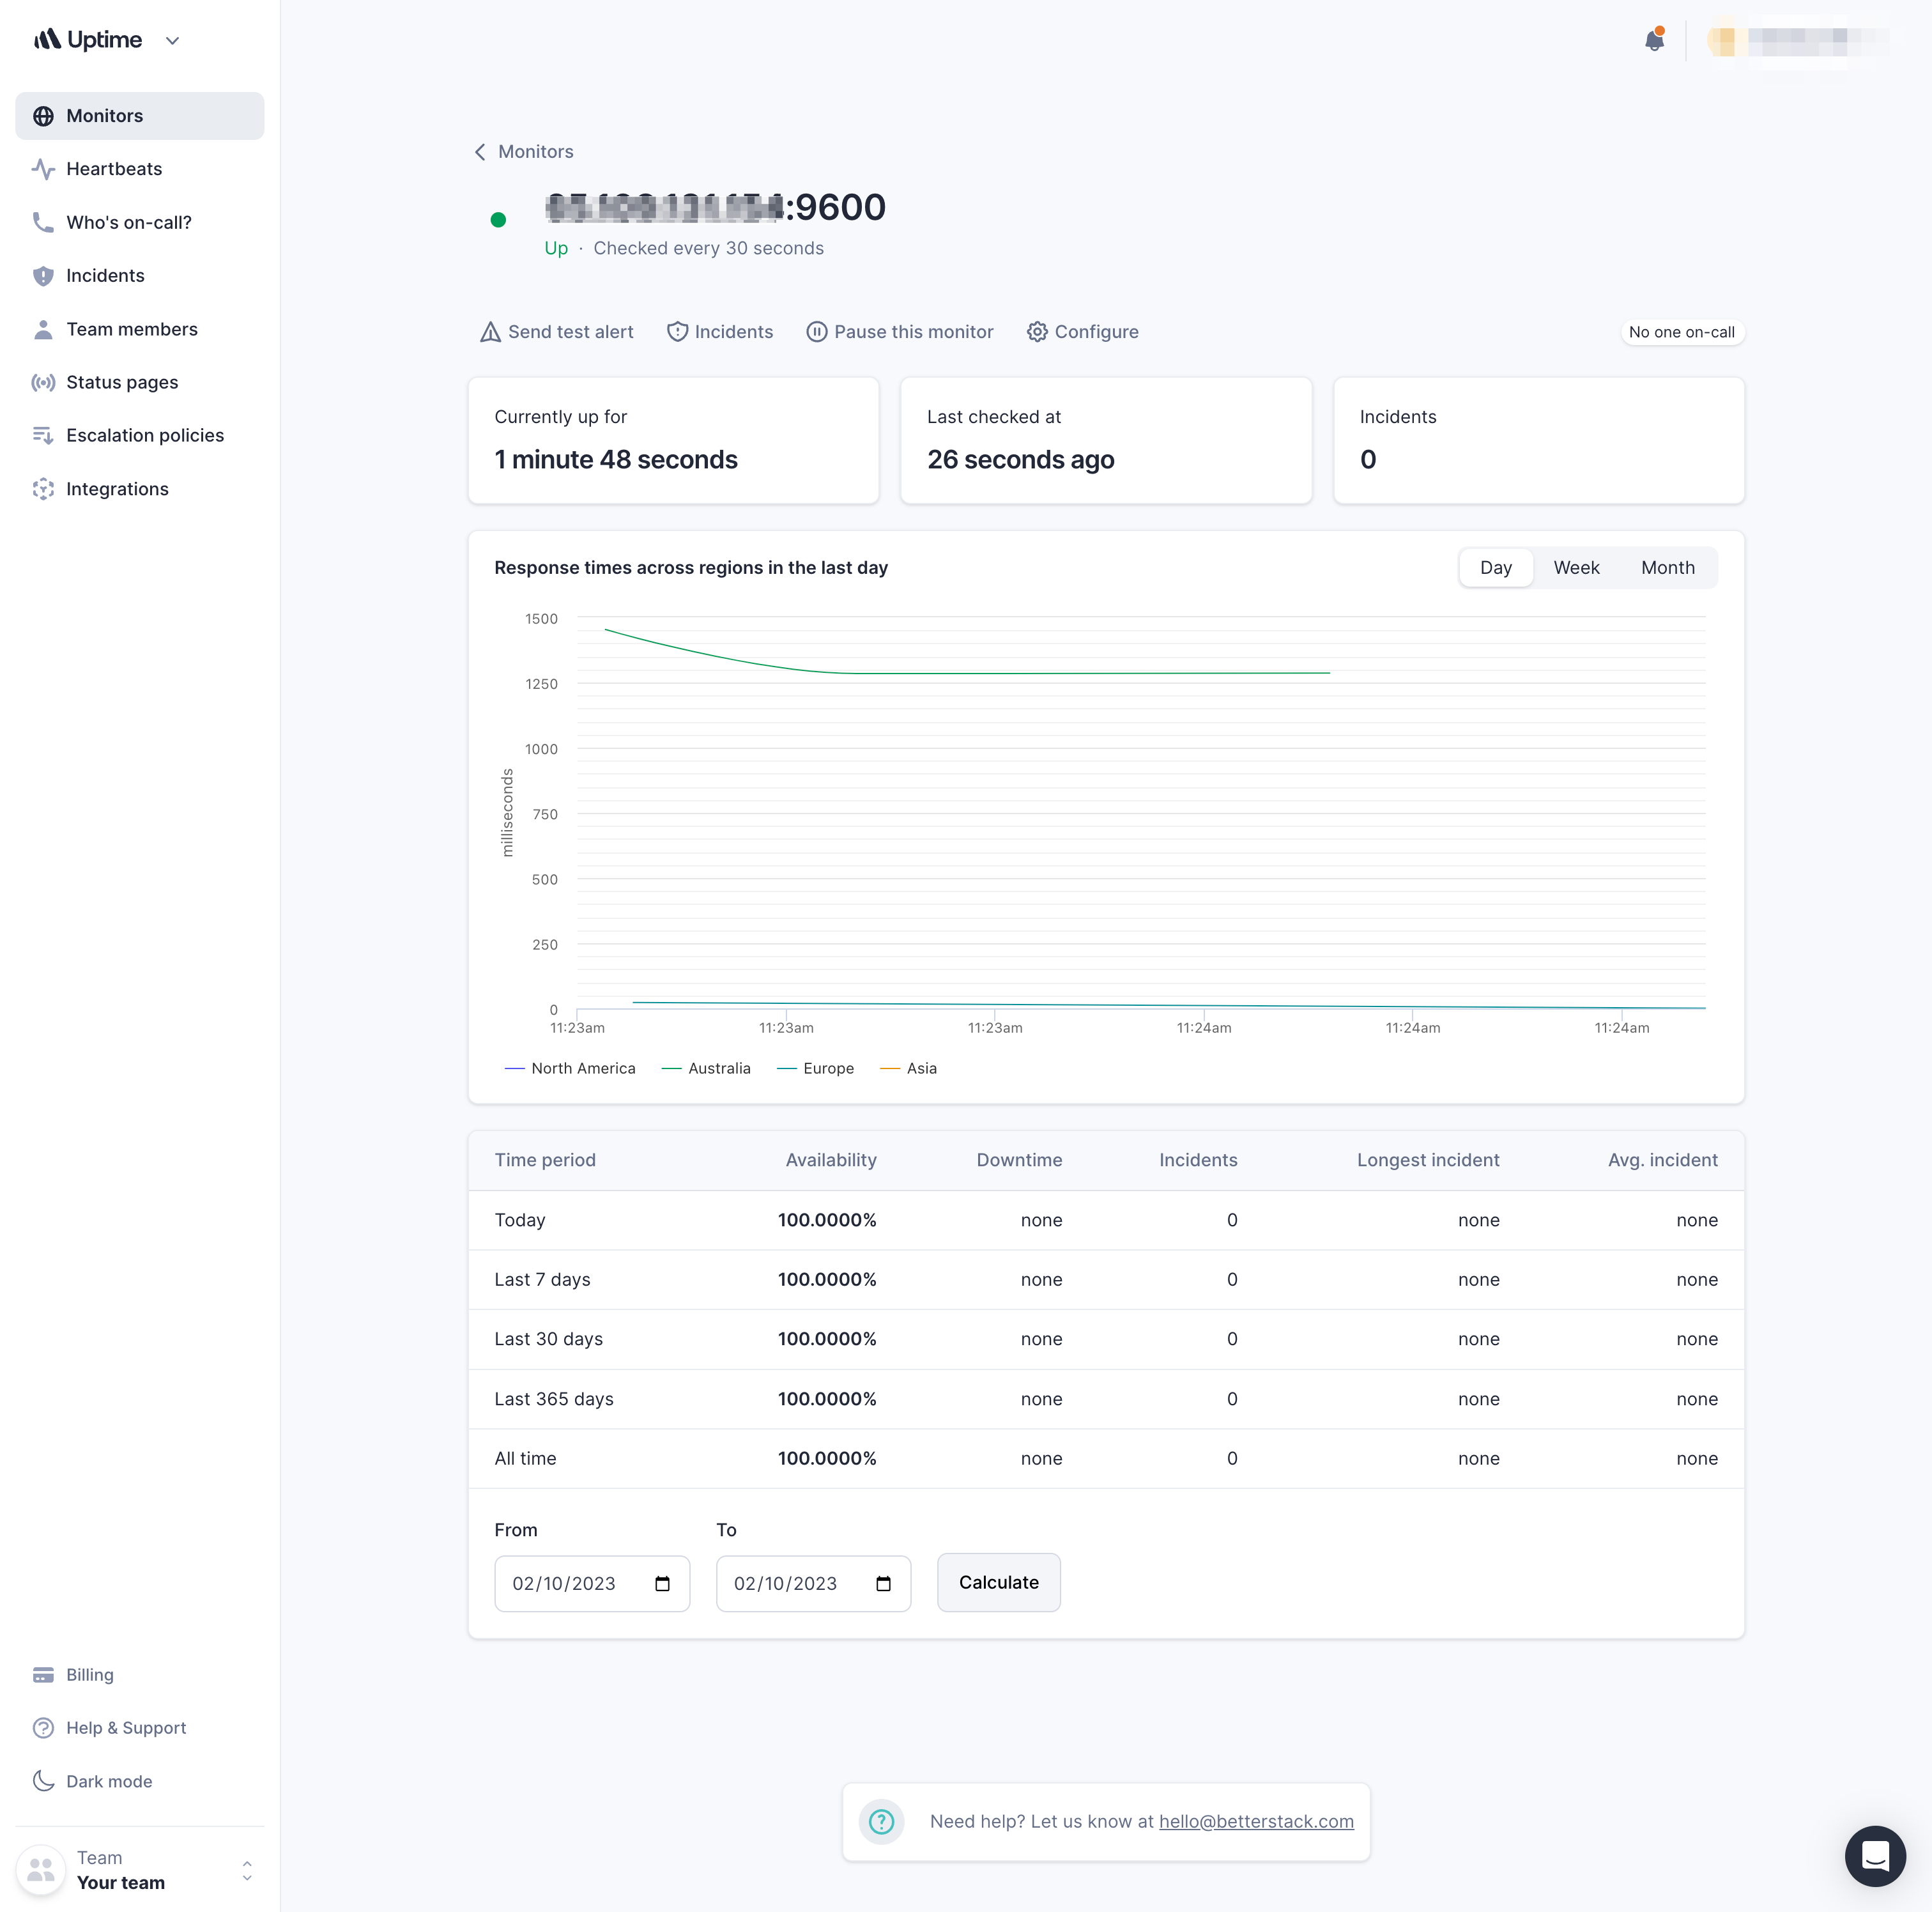Click the Integrations sidebar icon
This screenshot has width=1932, height=1912.
(42, 488)
